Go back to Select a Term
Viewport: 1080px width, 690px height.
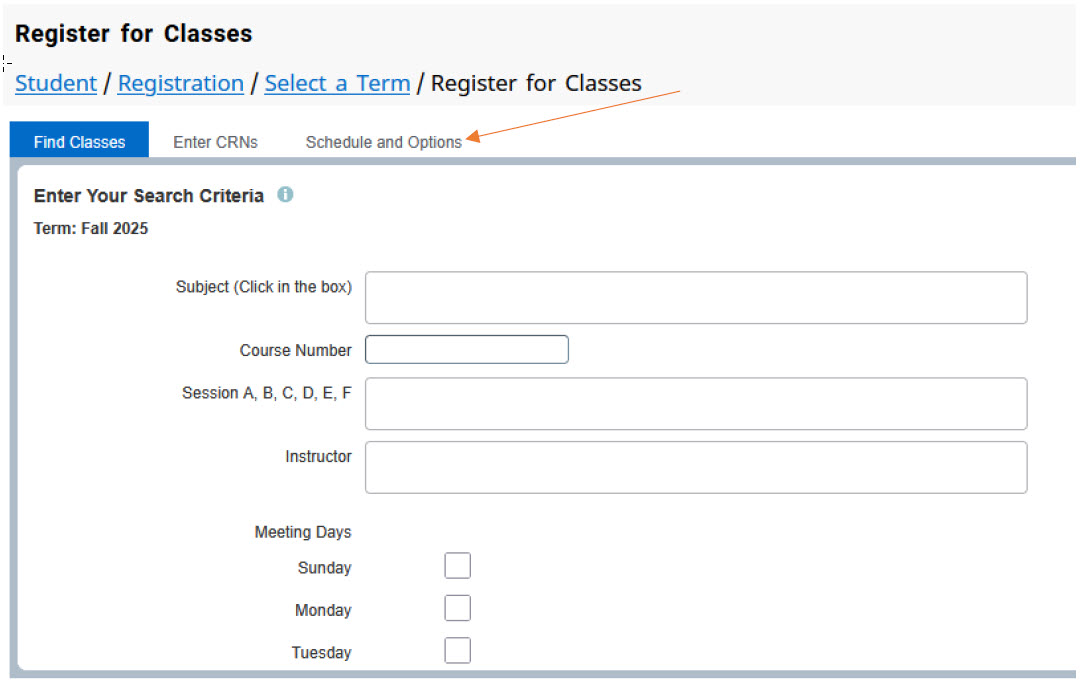pos(337,83)
